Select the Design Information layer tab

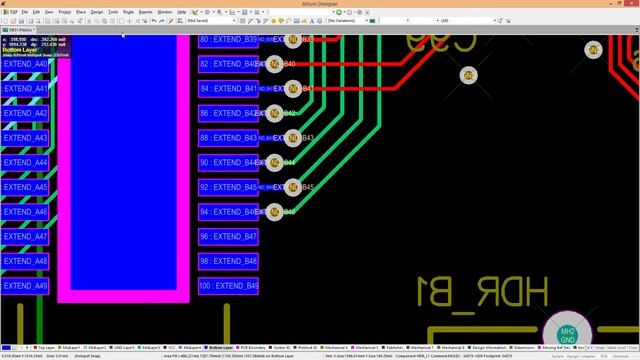click(487, 348)
